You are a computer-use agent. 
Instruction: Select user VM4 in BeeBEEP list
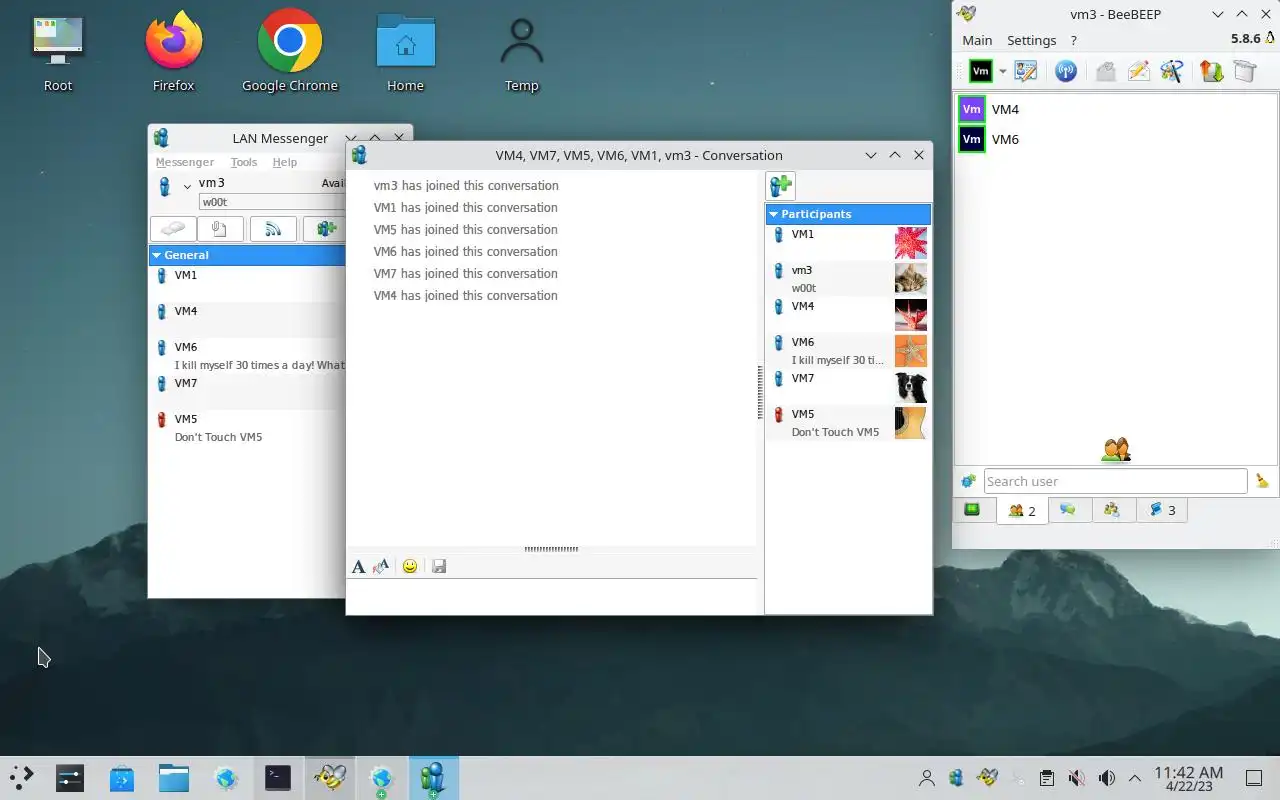(x=1116, y=109)
